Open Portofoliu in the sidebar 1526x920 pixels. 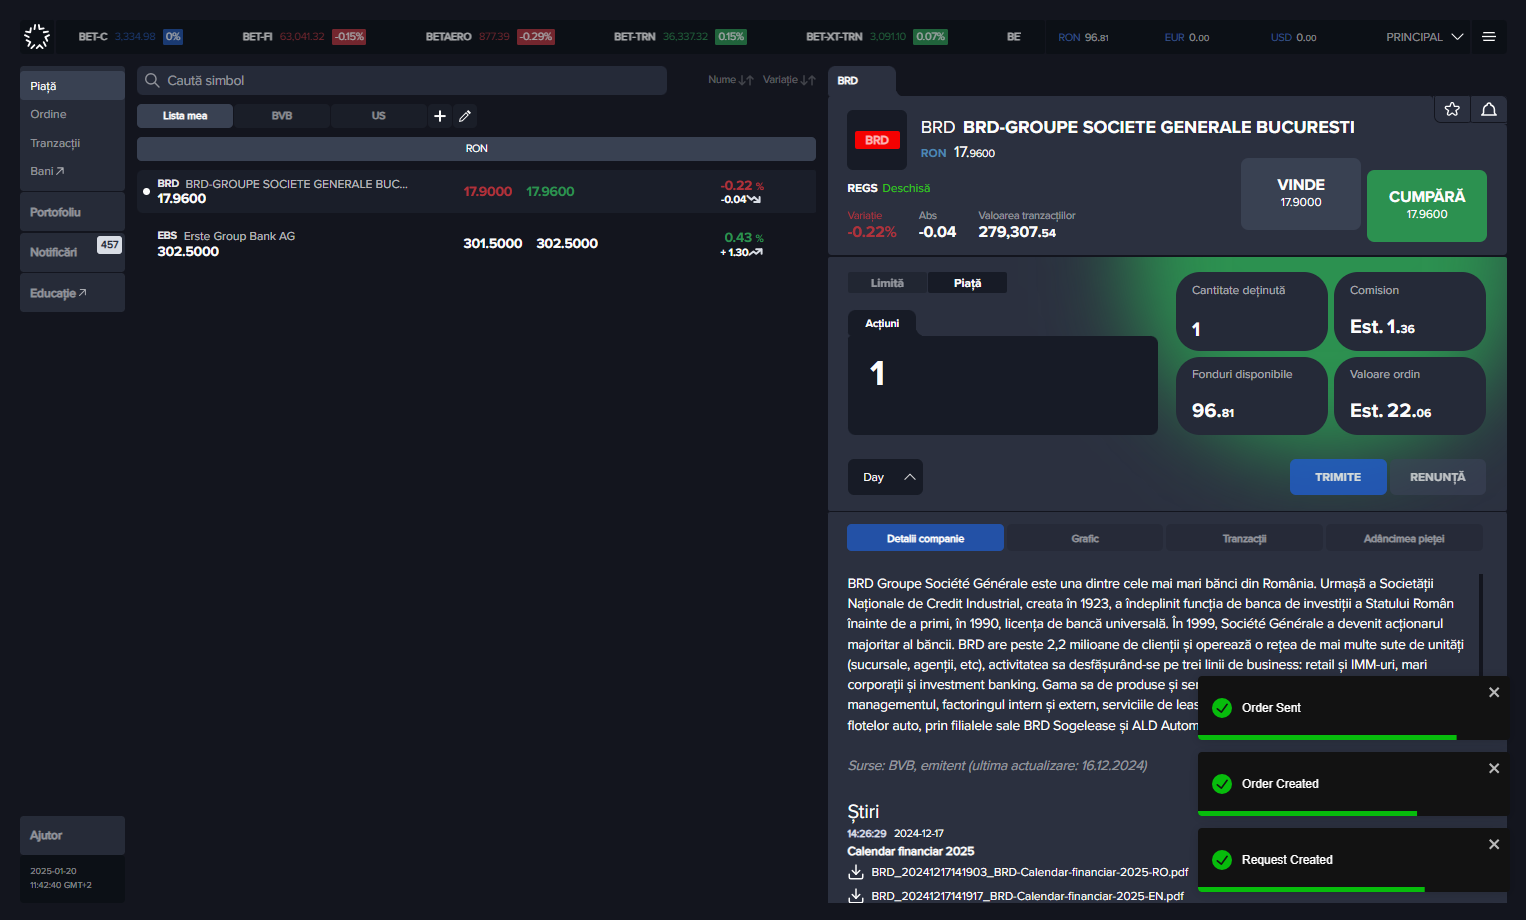(72, 212)
